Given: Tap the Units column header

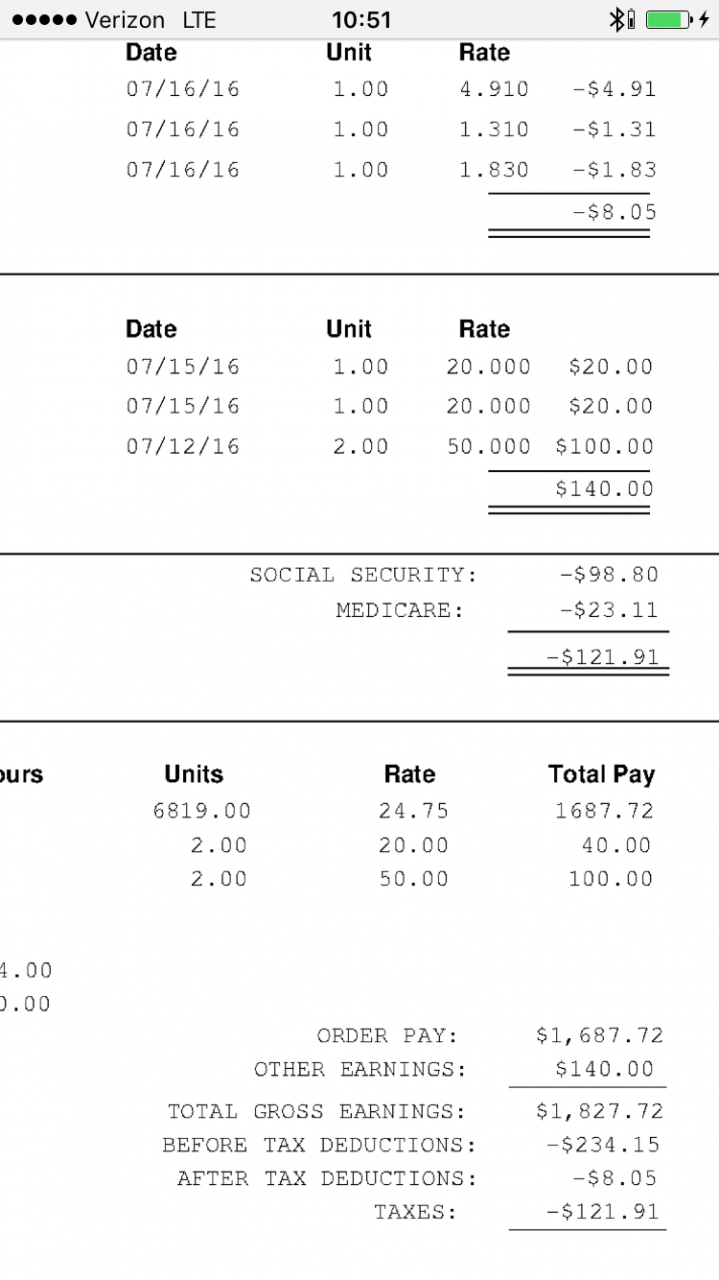Looking at the screenshot, I should [x=194, y=774].
